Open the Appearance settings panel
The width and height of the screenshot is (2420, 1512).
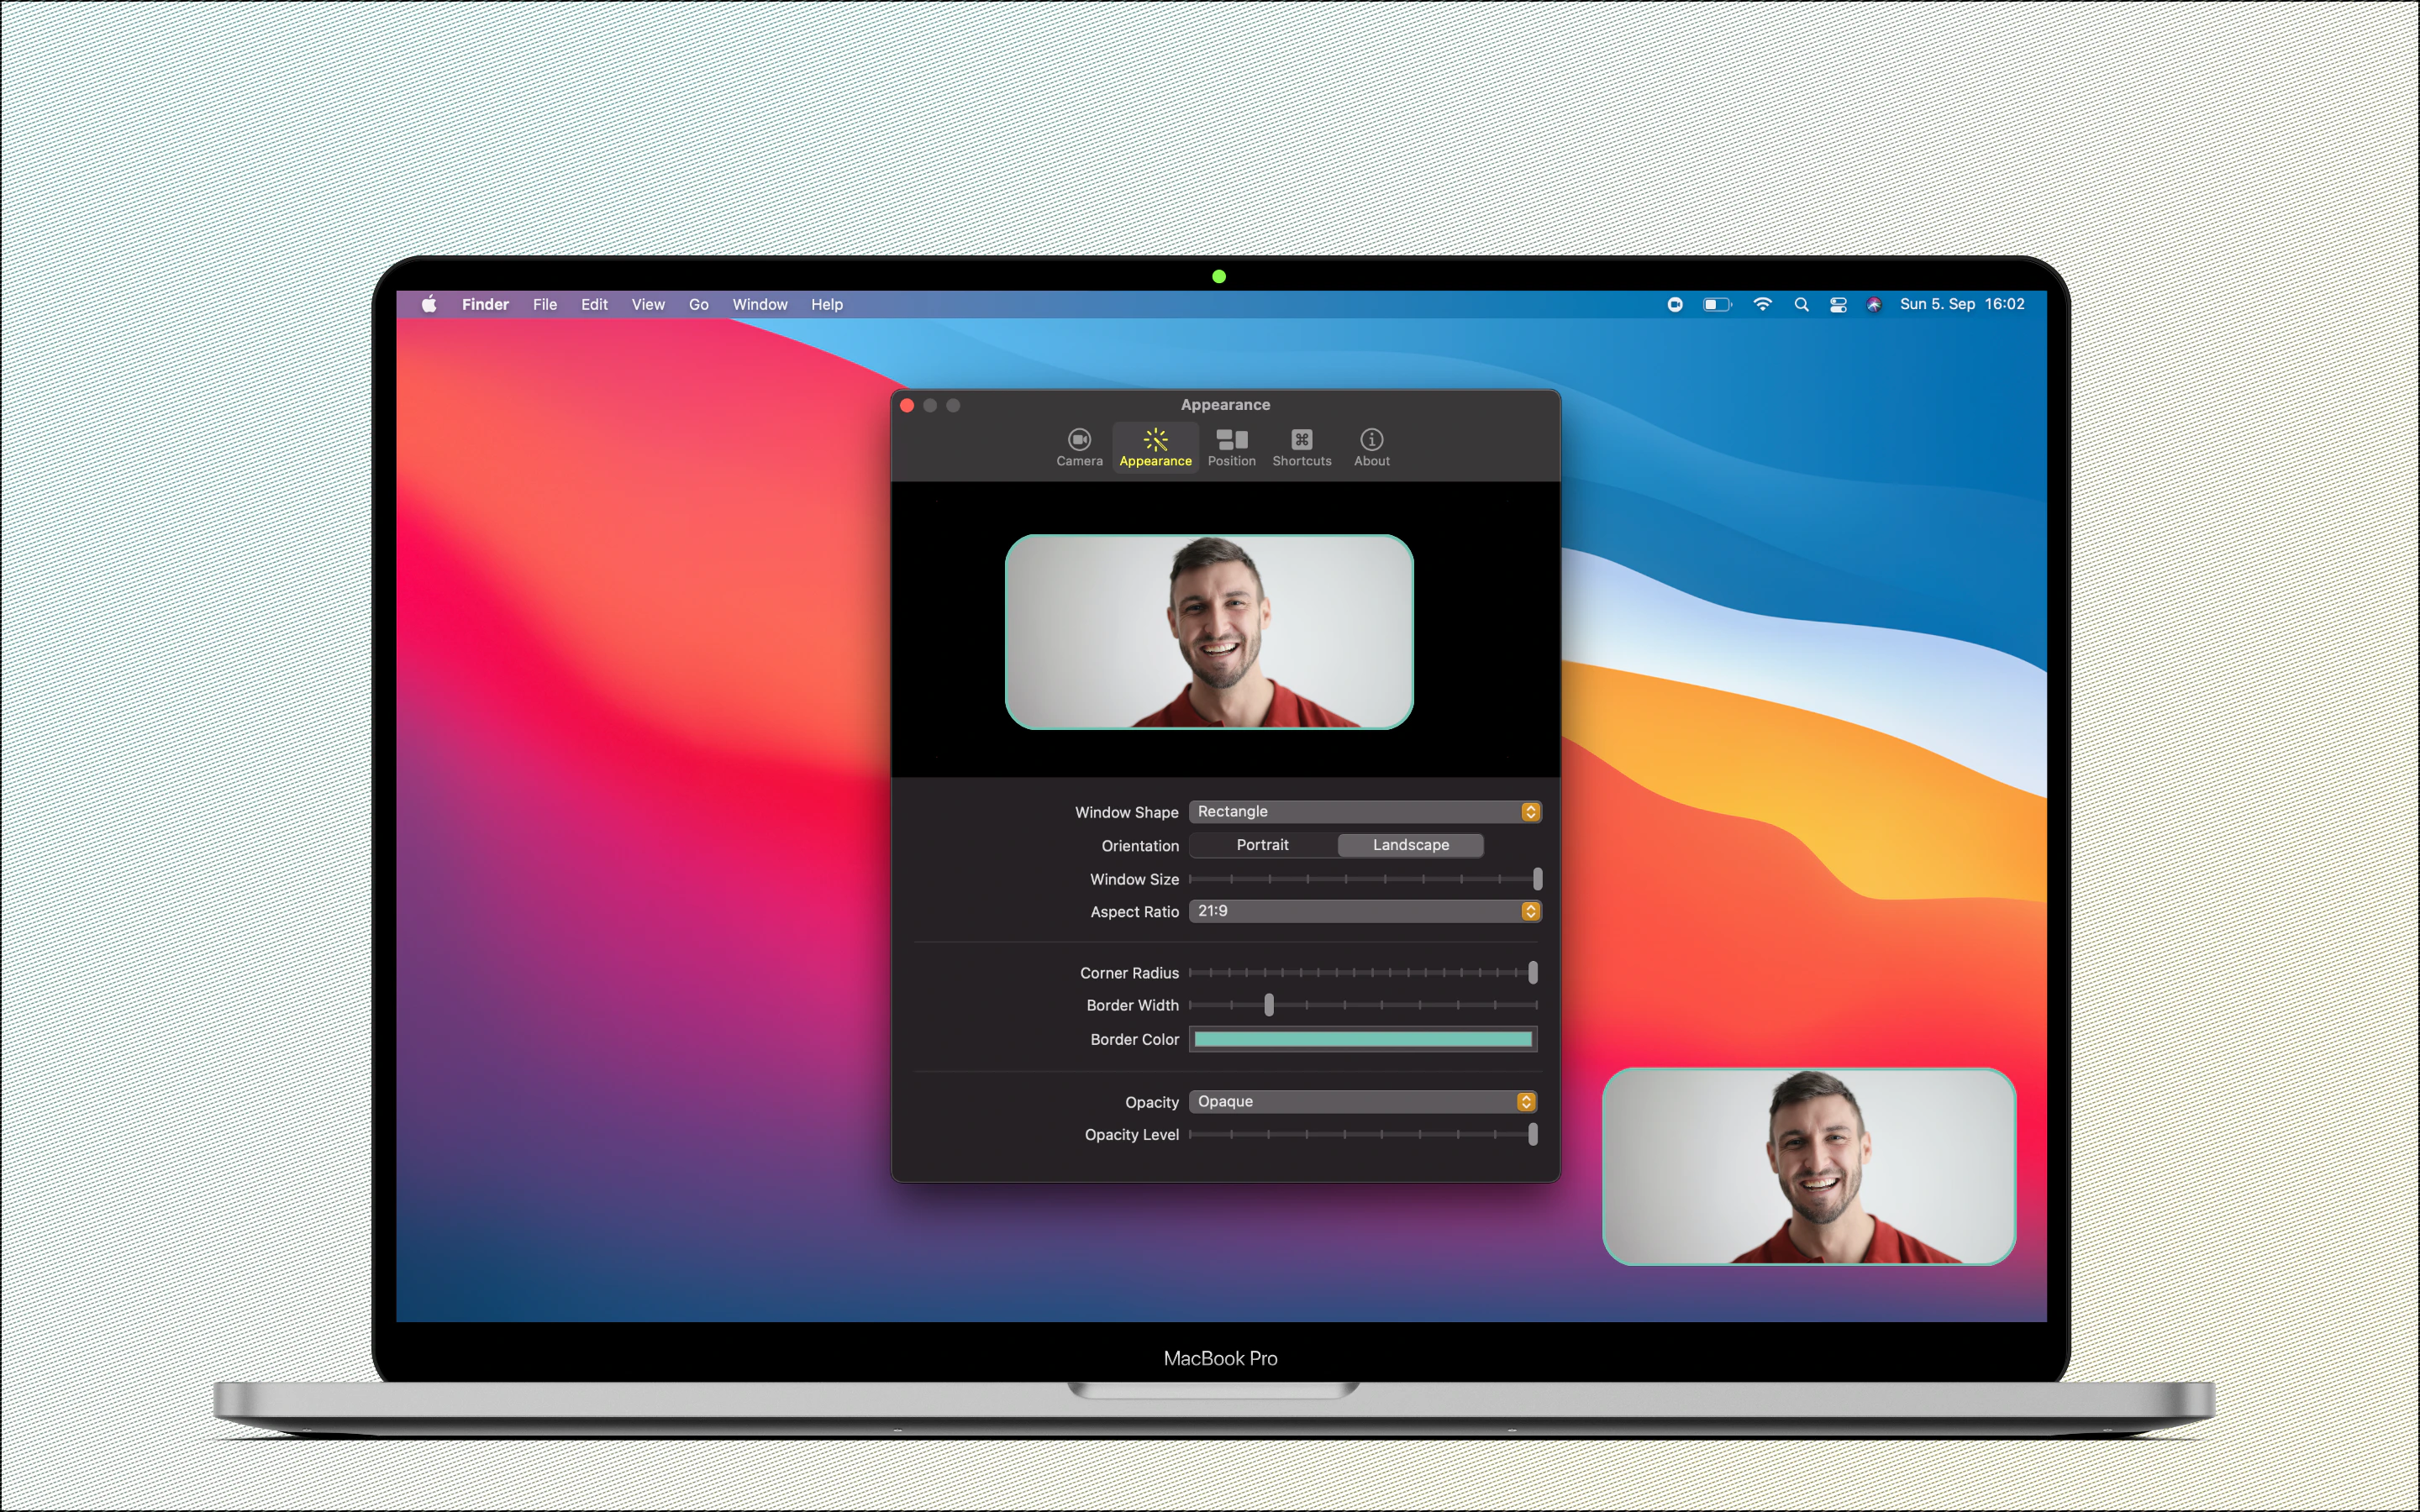(x=1155, y=446)
